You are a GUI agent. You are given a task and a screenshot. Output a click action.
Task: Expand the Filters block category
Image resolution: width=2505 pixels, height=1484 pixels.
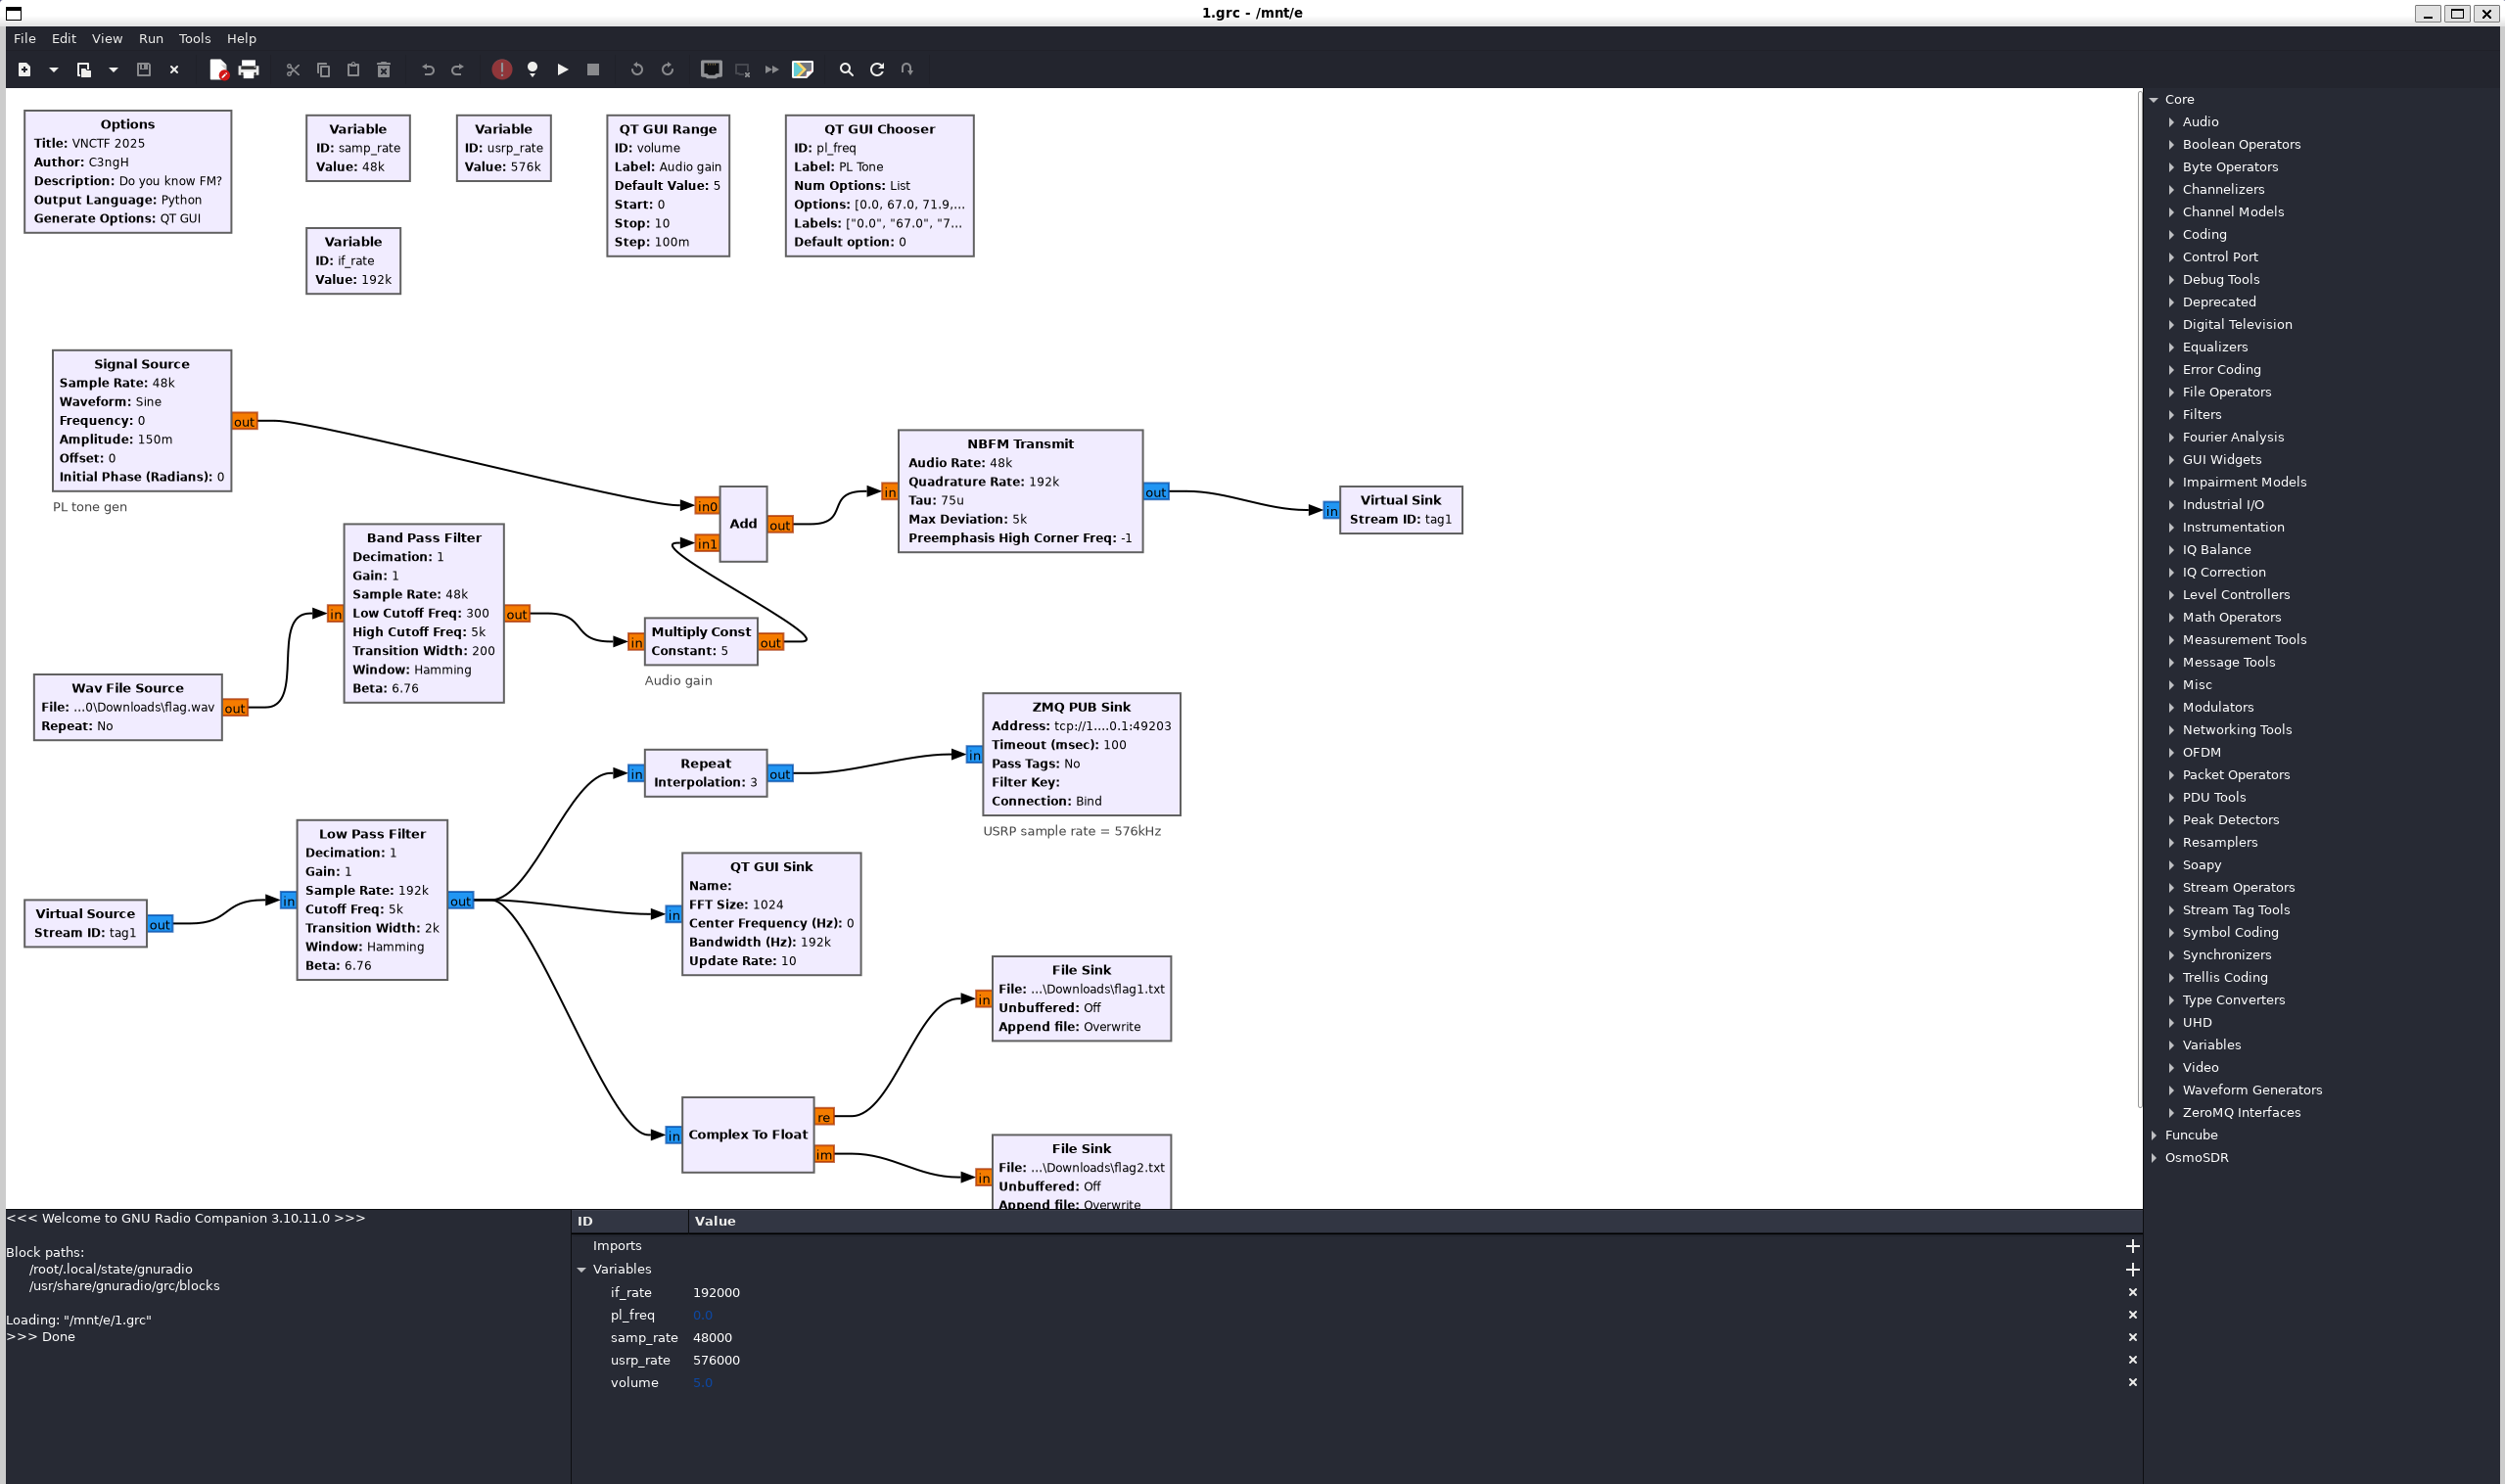coord(2171,414)
